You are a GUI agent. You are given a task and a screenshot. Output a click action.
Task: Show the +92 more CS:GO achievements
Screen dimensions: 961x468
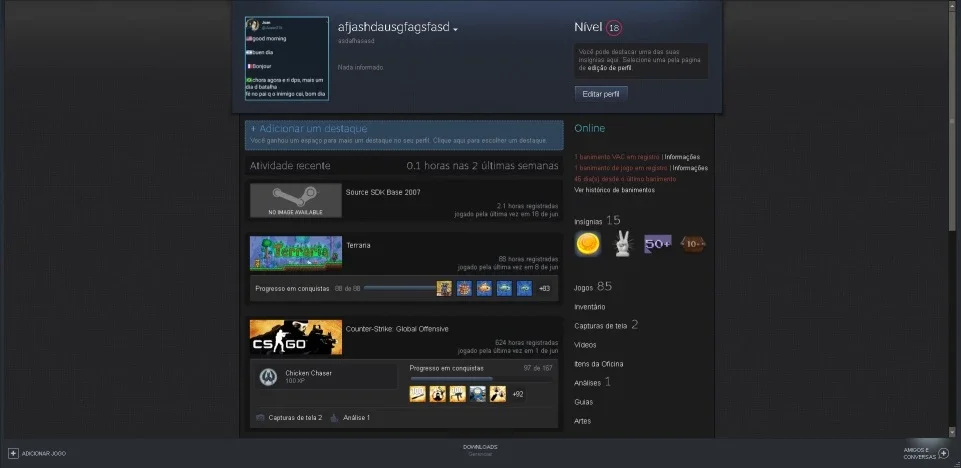click(x=518, y=394)
